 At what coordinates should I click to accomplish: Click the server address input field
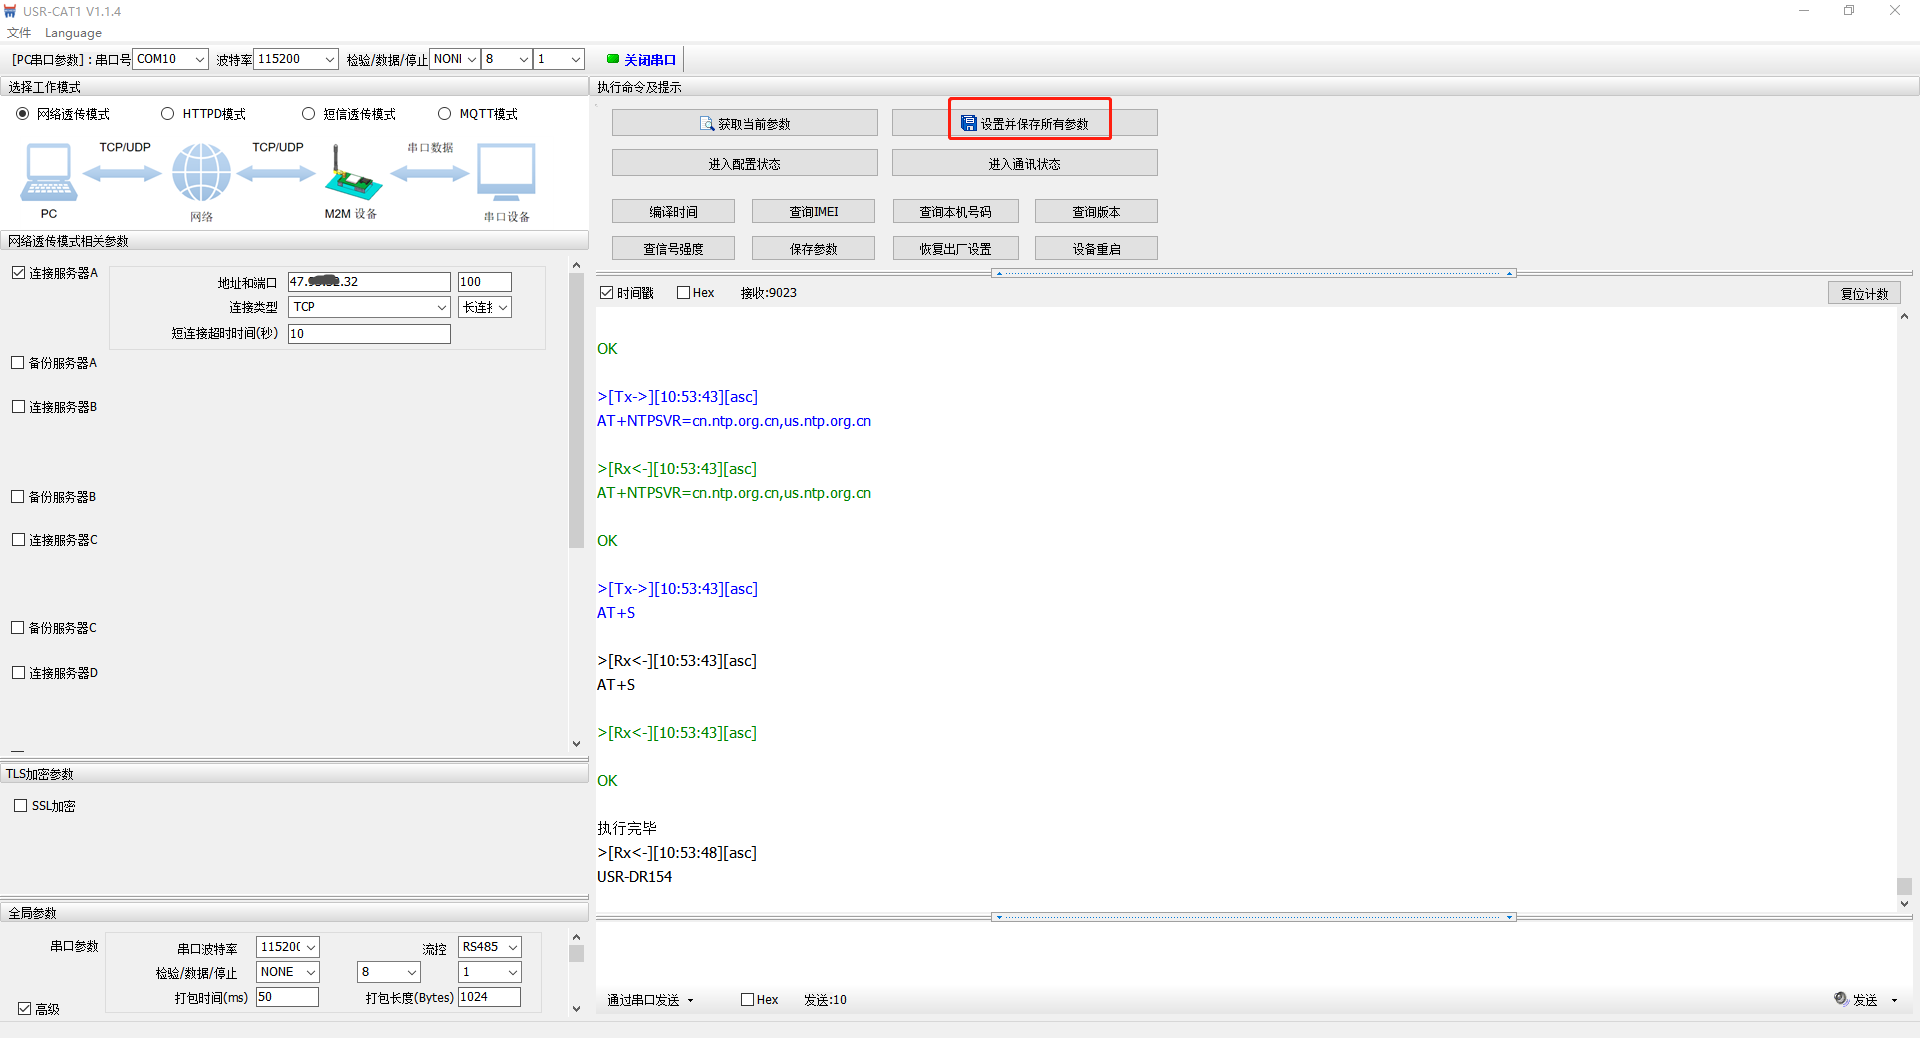pos(369,282)
